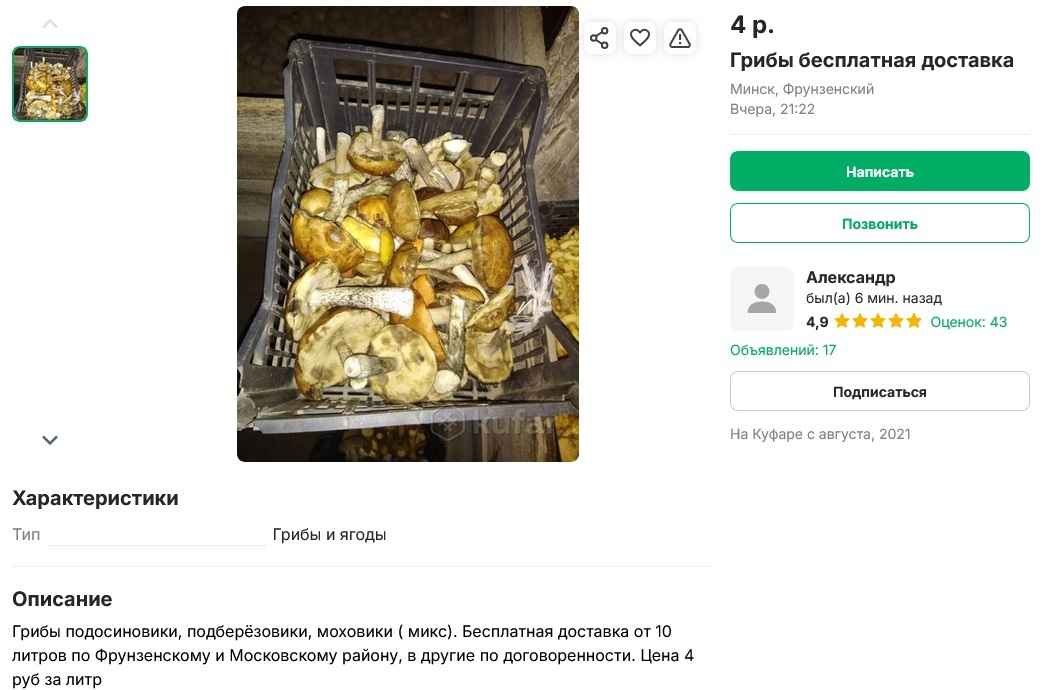
Task: Select the mushroom basket thumbnail
Action: [50, 83]
